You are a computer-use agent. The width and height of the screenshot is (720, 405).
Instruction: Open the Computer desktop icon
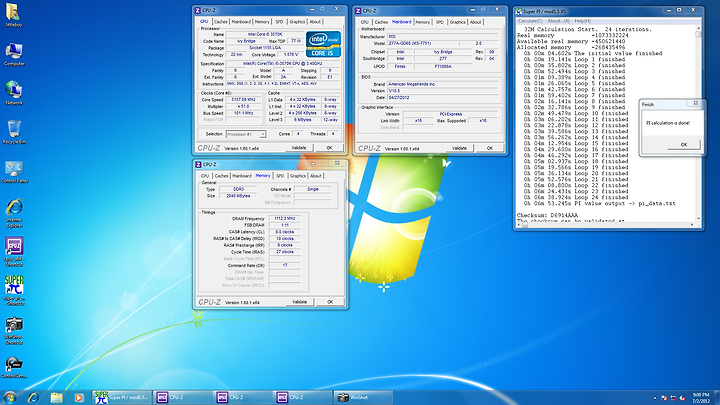pyautogui.click(x=14, y=54)
